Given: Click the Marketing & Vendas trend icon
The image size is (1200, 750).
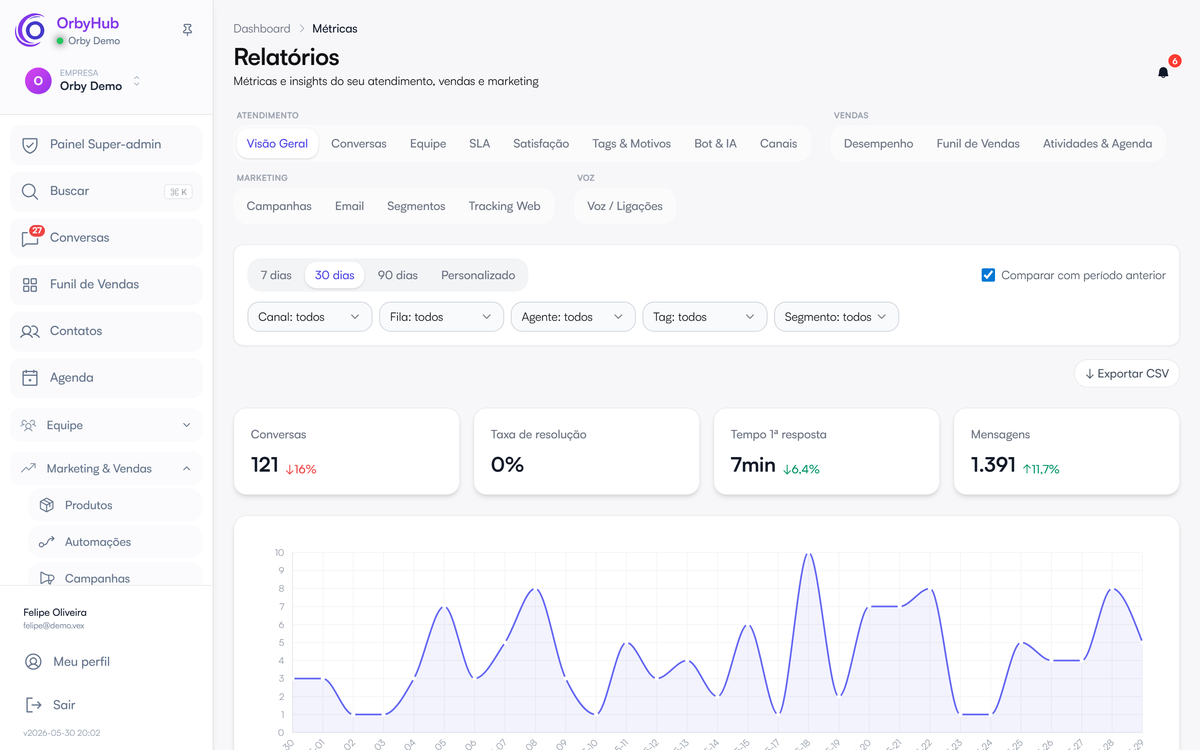Looking at the screenshot, I should point(28,468).
